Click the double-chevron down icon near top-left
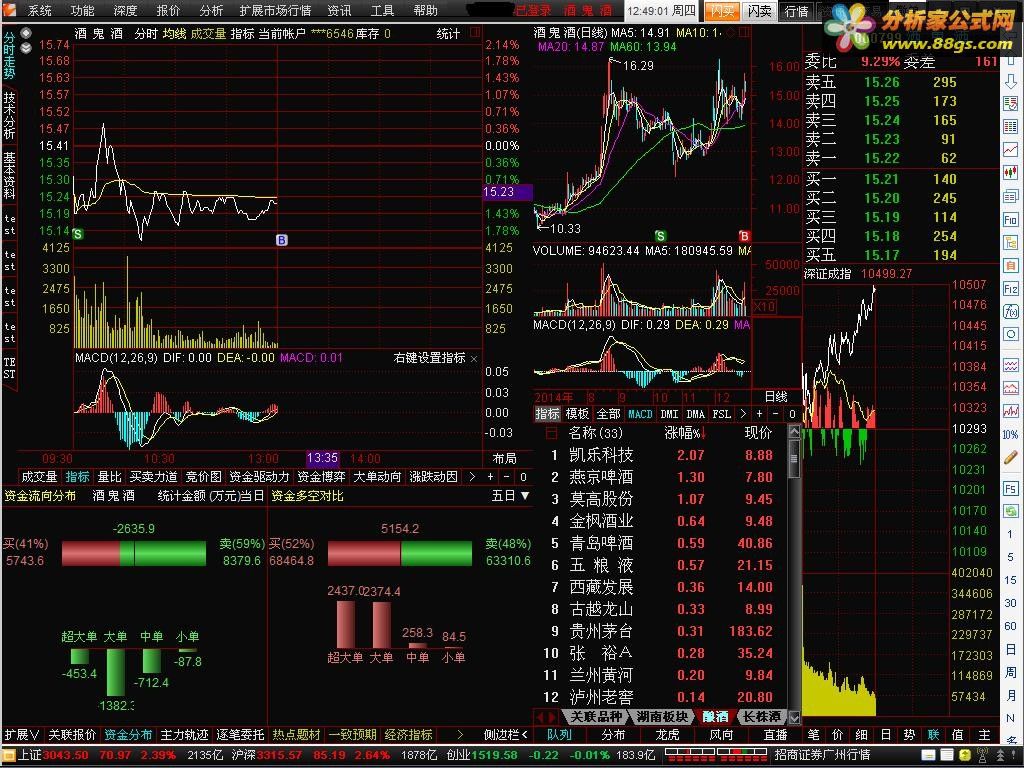 [x=25, y=48]
